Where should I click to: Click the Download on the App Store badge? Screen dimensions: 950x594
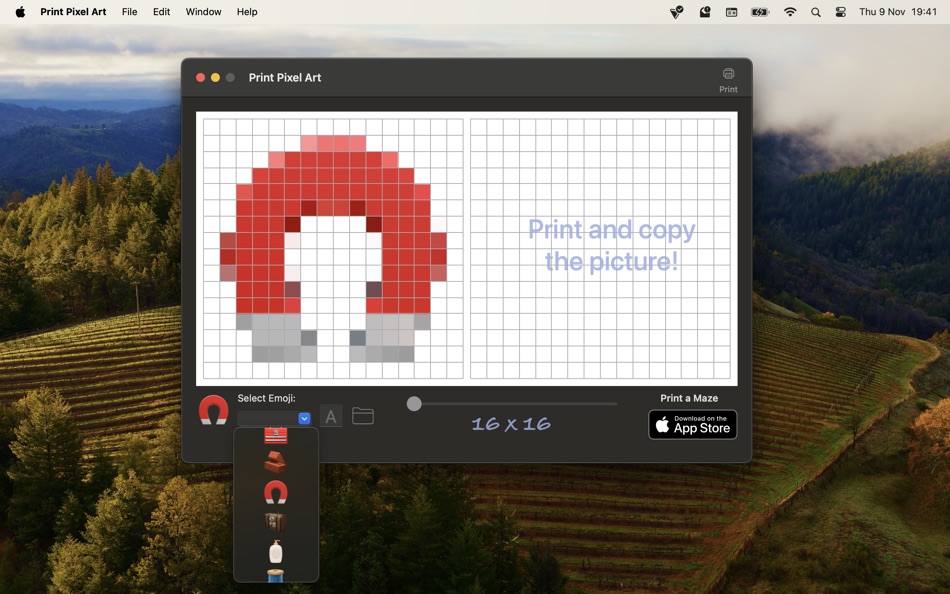[693, 424]
